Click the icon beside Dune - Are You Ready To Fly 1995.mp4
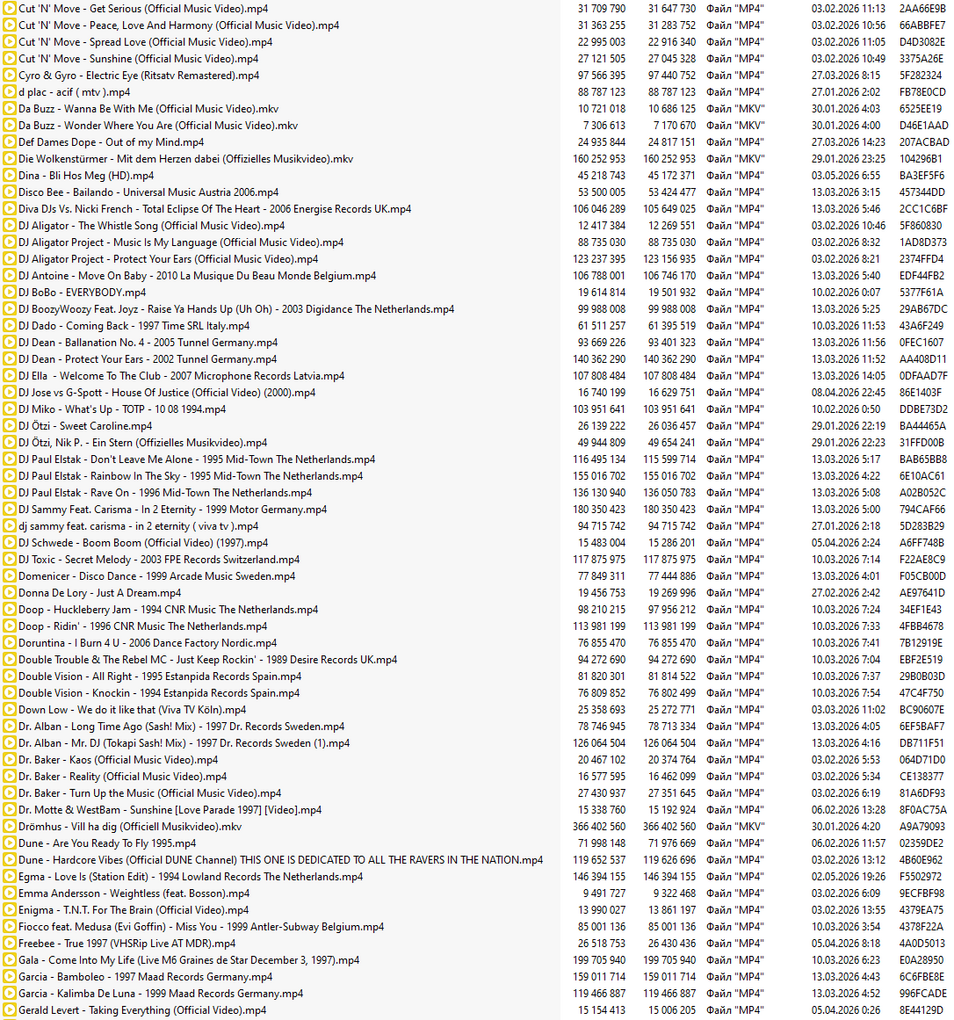 pos(9,844)
